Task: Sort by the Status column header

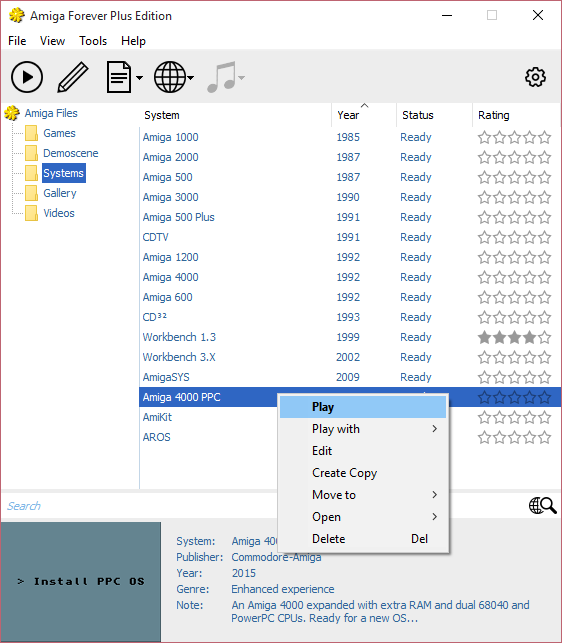Action: click(434, 115)
